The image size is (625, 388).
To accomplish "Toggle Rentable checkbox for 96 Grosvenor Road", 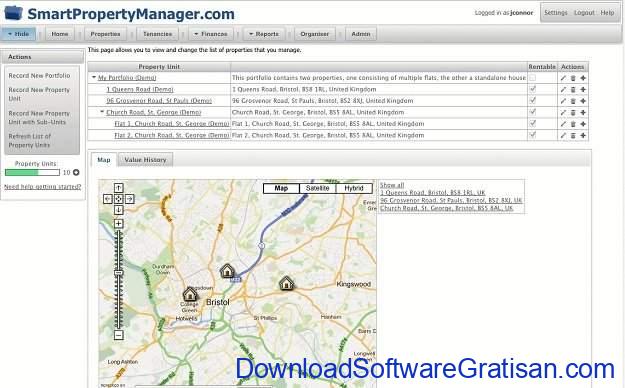I will click(x=533, y=100).
